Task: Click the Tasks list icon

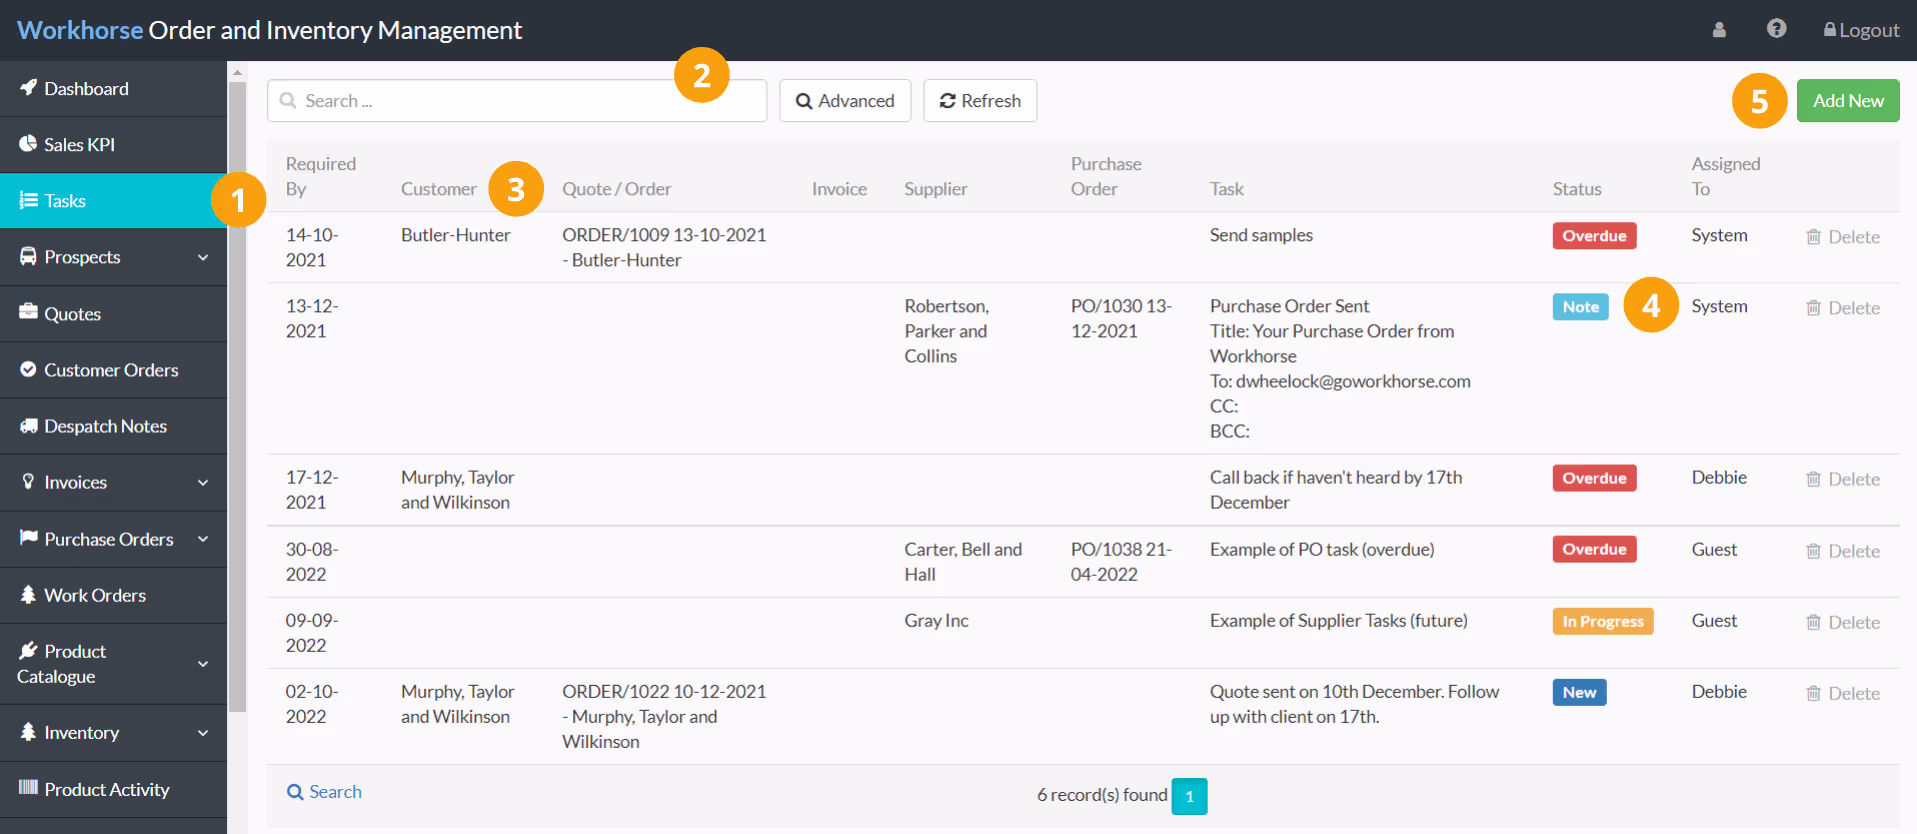Action: pos(28,200)
